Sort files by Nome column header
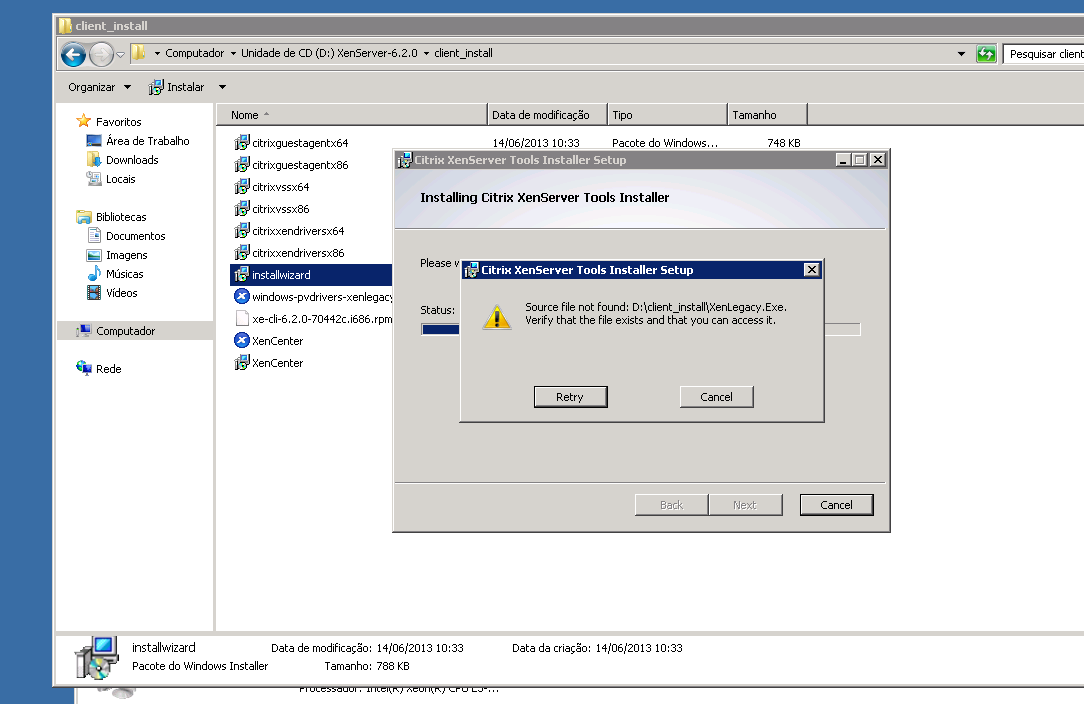 350,115
